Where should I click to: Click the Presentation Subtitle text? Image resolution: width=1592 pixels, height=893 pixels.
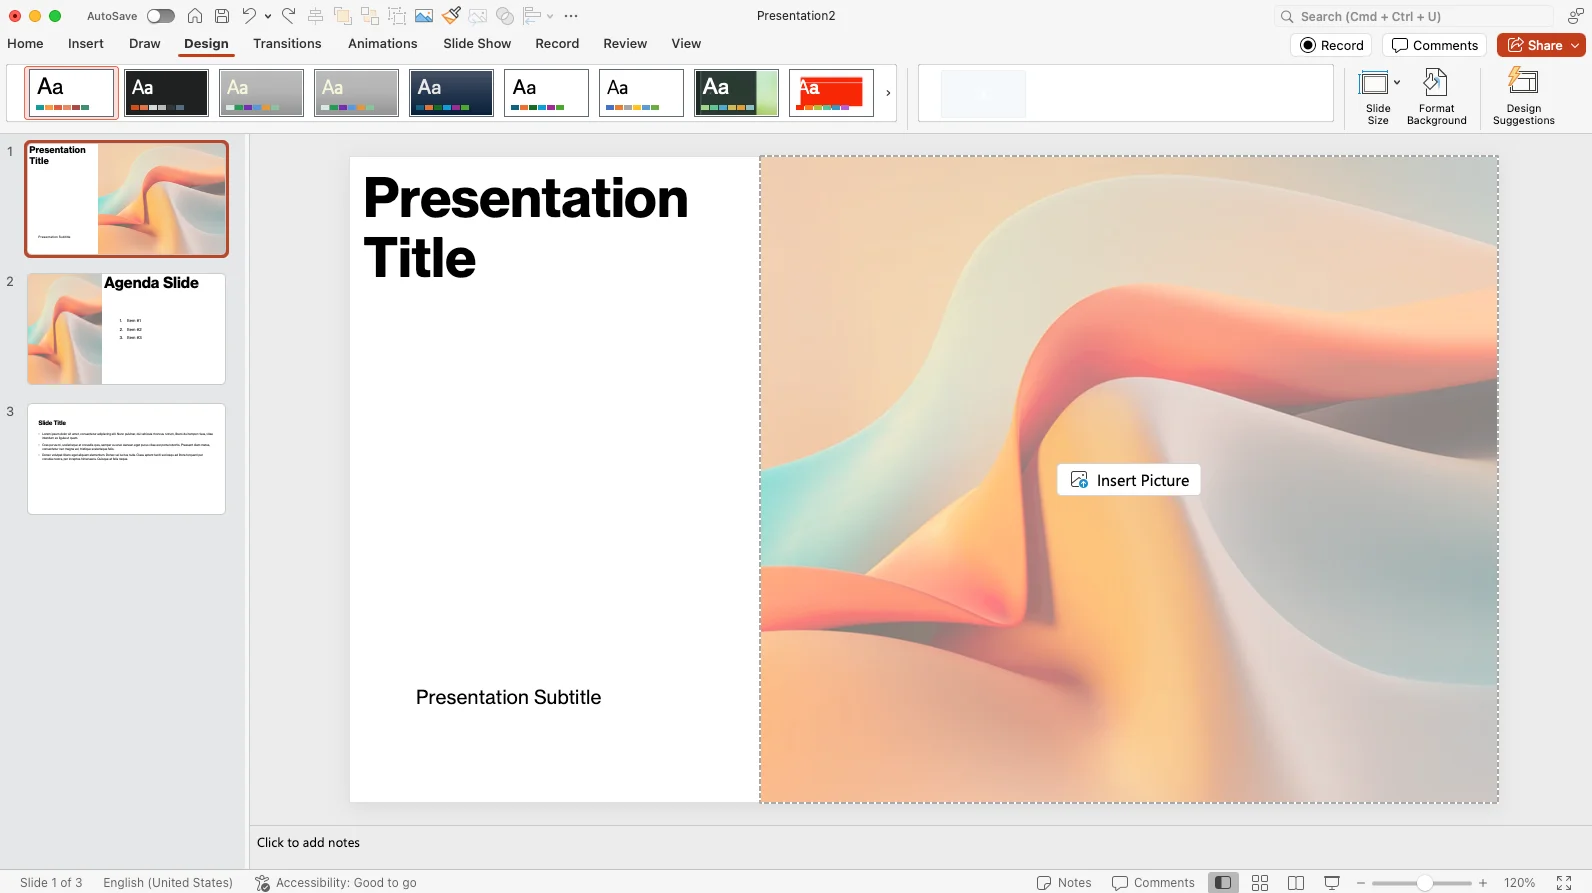click(x=508, y=697)
